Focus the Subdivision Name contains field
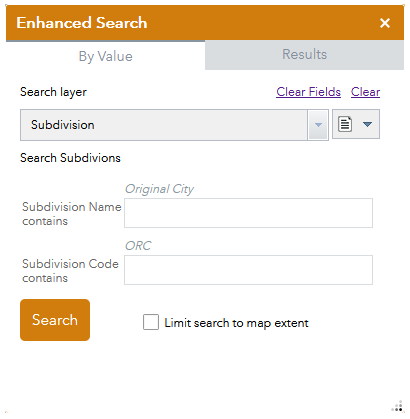This screenshot has width=410, height=419. pos(248,213)
